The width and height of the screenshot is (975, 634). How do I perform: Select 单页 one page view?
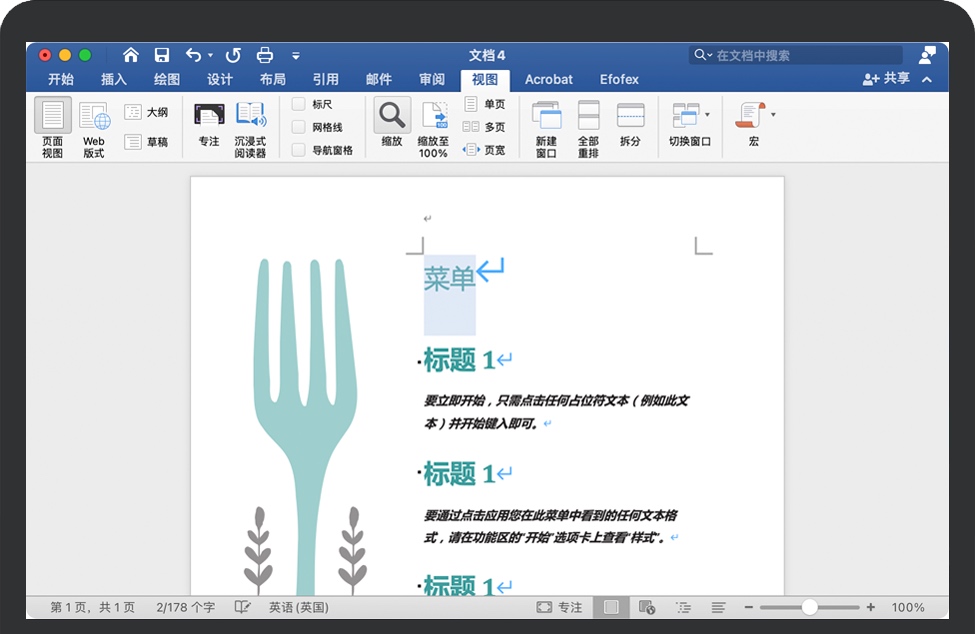coord(484,104)
